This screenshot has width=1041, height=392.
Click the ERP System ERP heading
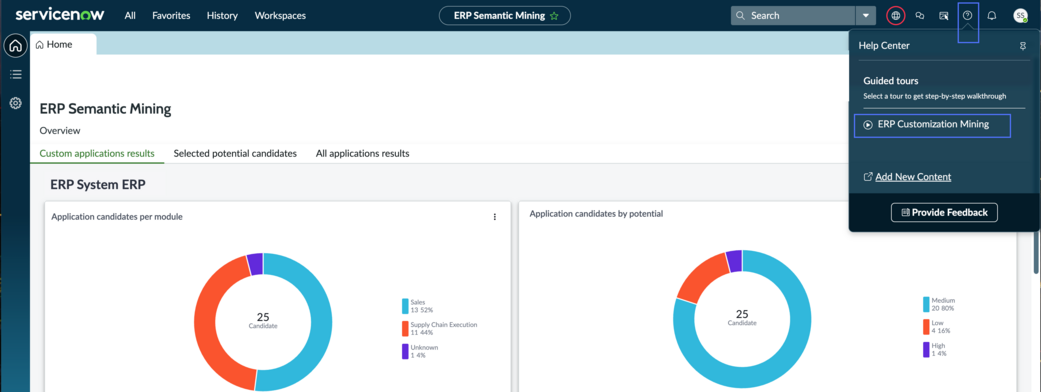coord(98,185)
